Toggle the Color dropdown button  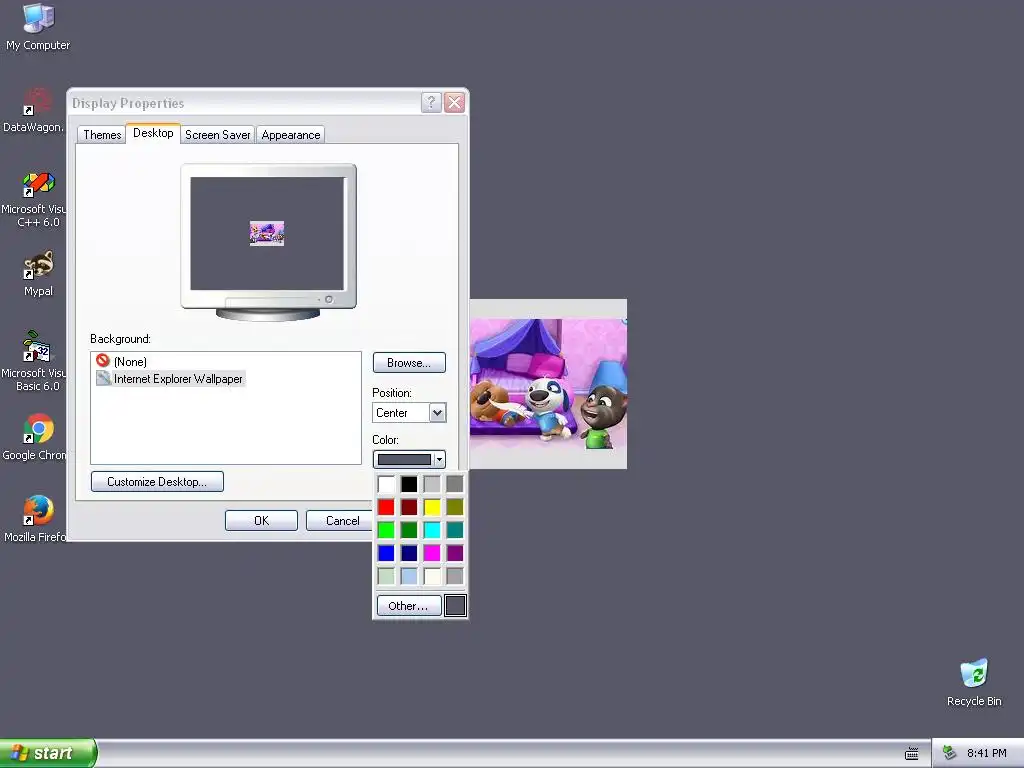point(409,460)
